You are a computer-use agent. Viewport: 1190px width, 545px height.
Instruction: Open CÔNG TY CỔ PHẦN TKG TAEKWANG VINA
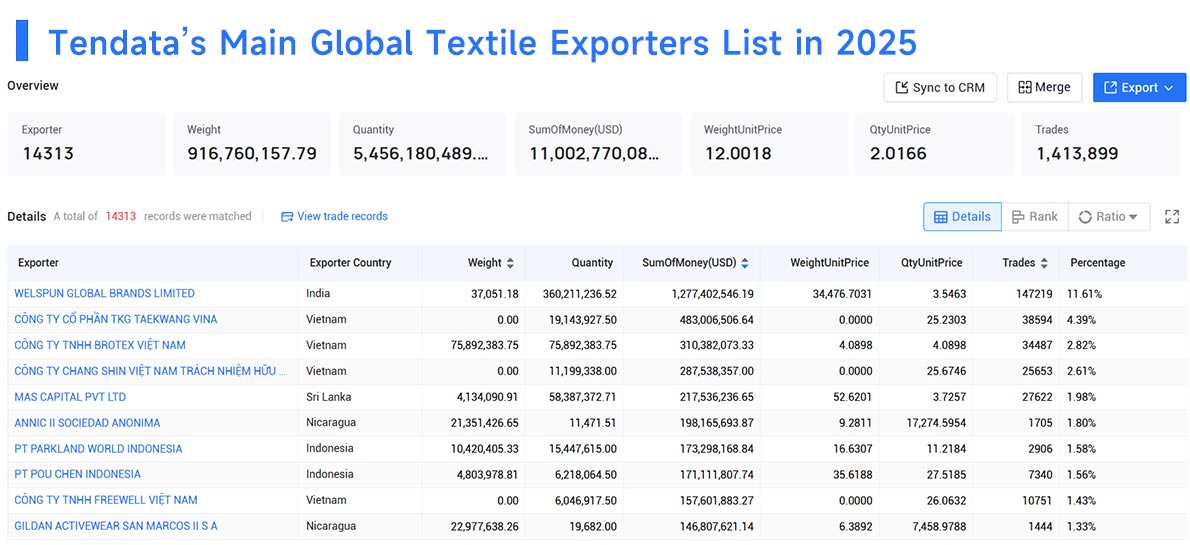(x=115, y=319)
